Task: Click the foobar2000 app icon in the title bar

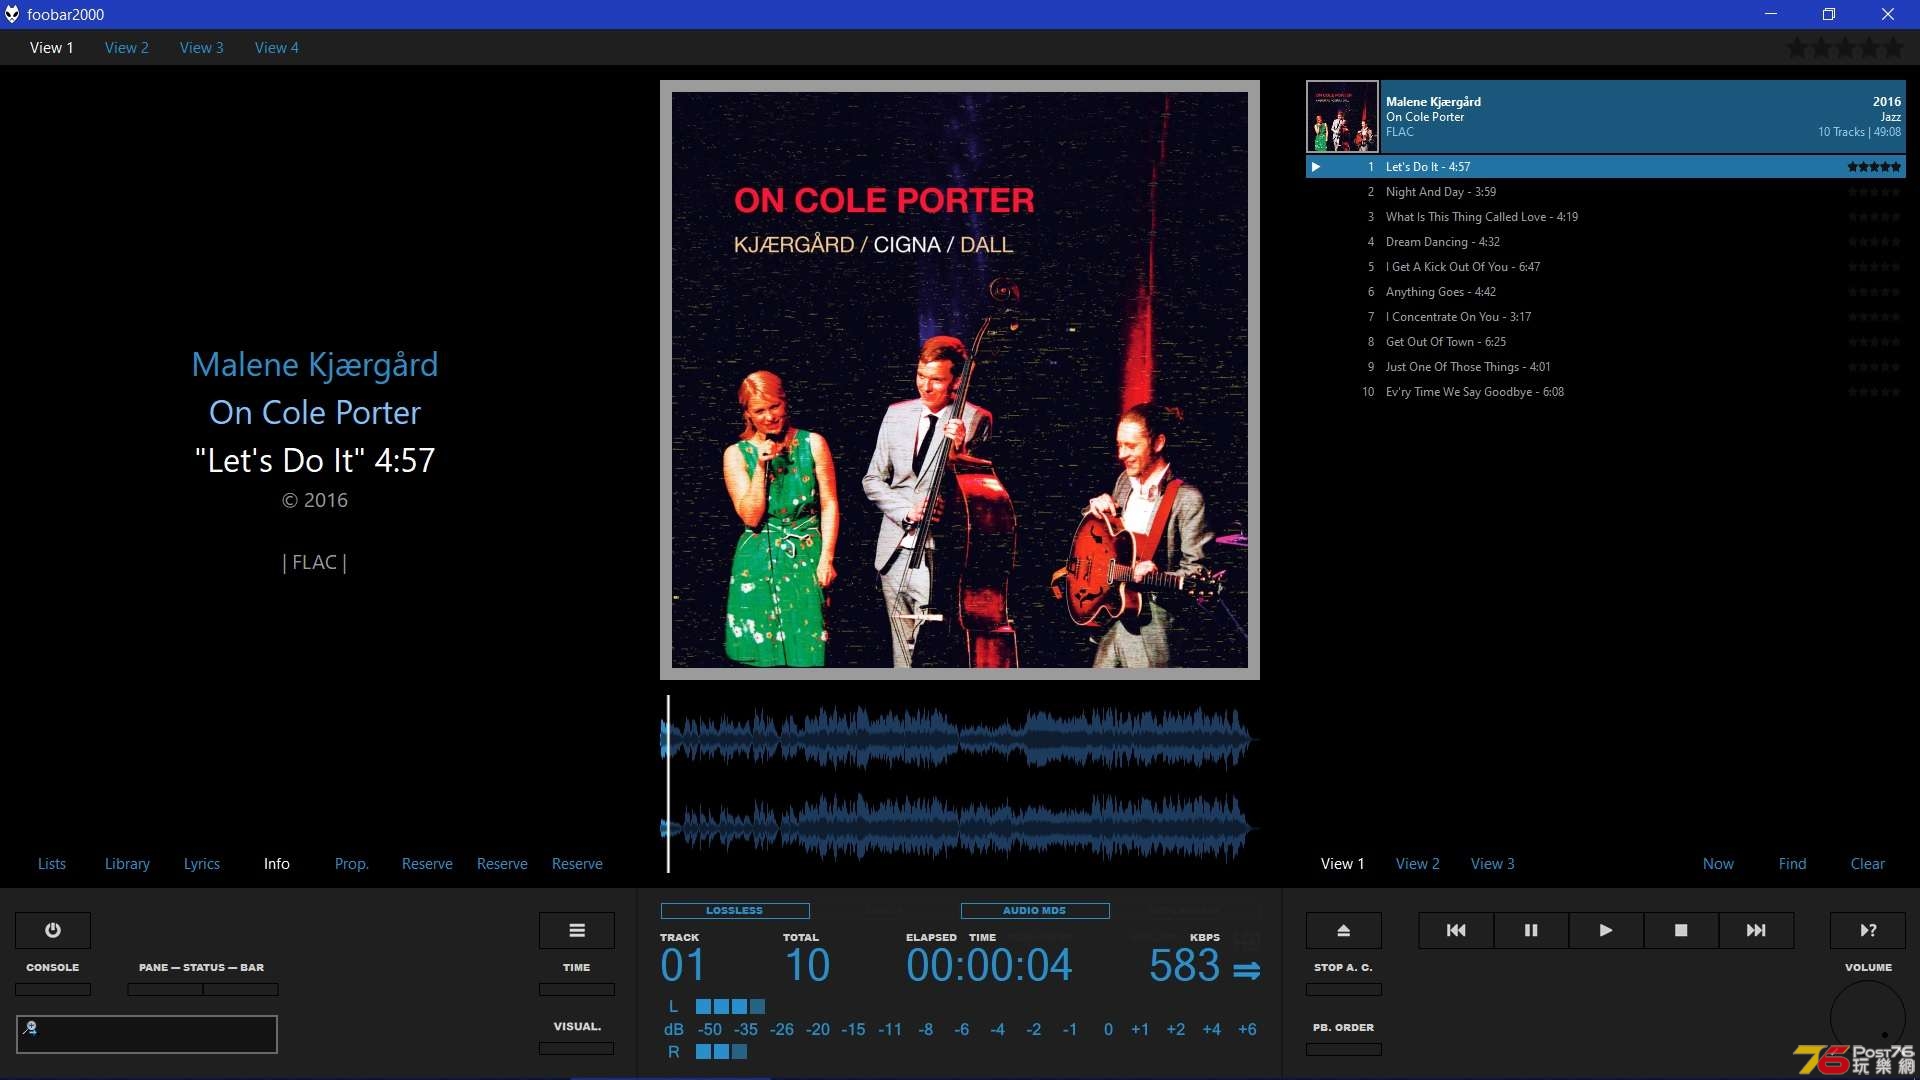Action: pyautogui.click(x=12, y=14)
